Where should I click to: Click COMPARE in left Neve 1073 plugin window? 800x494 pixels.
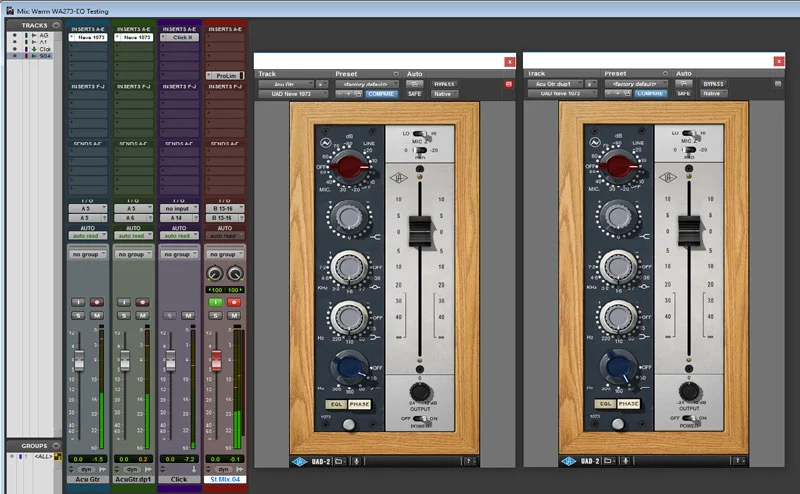click(x=381, y=94)
